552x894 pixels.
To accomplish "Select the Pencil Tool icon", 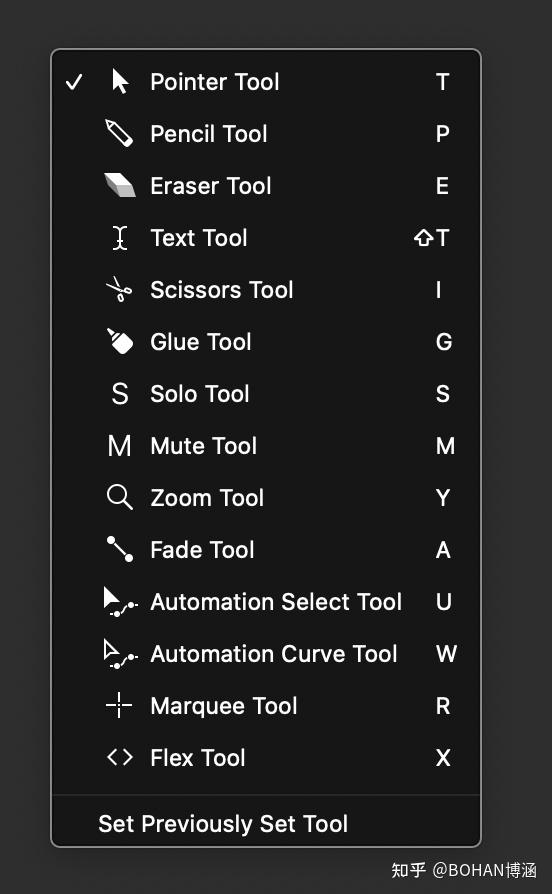I will point(119,133).
